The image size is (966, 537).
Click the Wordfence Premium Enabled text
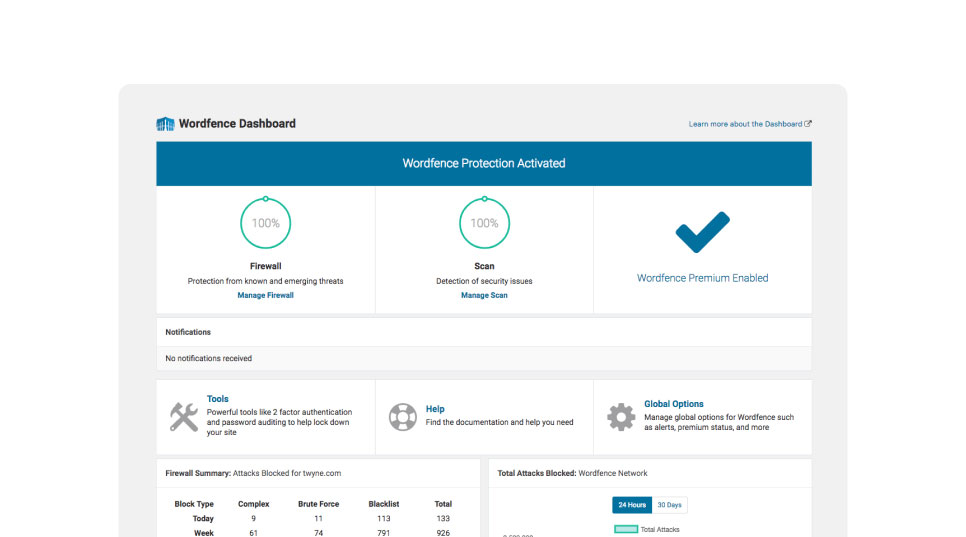pyautogui.click(x=702, y=278)
